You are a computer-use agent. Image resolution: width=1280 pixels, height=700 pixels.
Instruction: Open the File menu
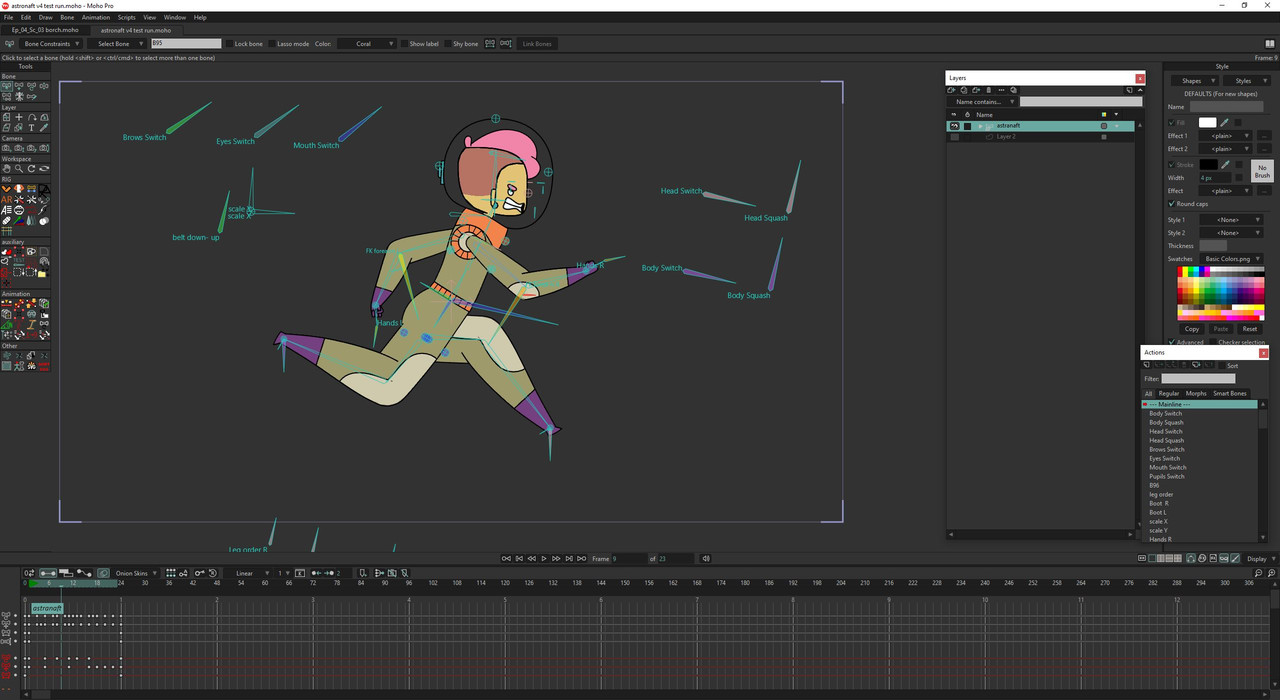pos(9,17)
